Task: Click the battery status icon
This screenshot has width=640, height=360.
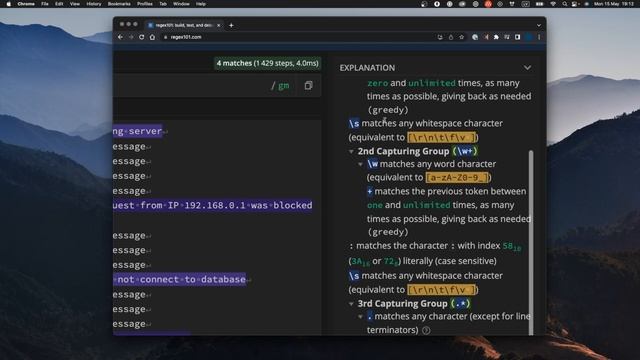Action: click(540, 4)
